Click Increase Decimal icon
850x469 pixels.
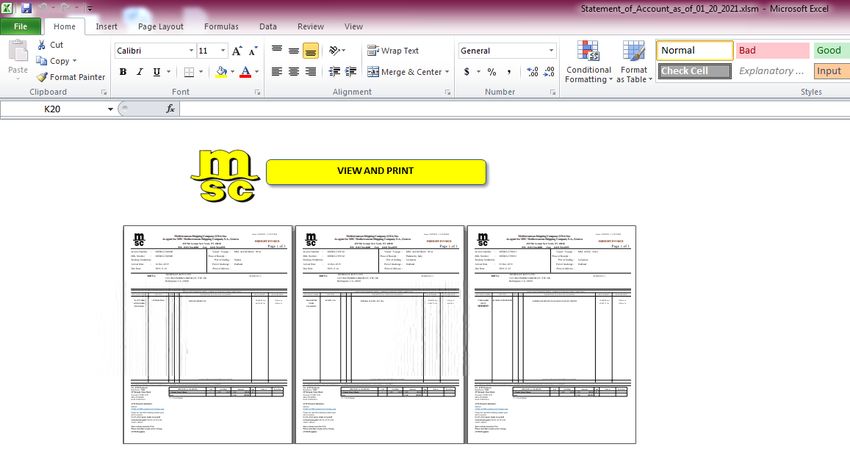coord(532,72)
